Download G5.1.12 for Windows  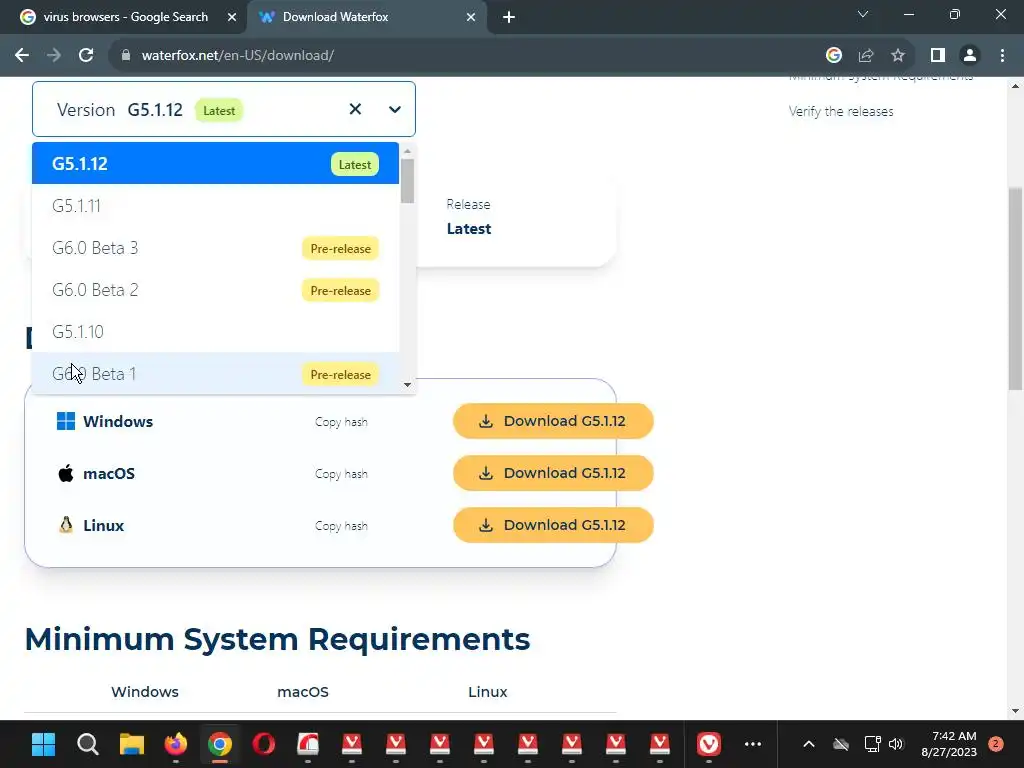pyautogui.click(x=553, y=421)
